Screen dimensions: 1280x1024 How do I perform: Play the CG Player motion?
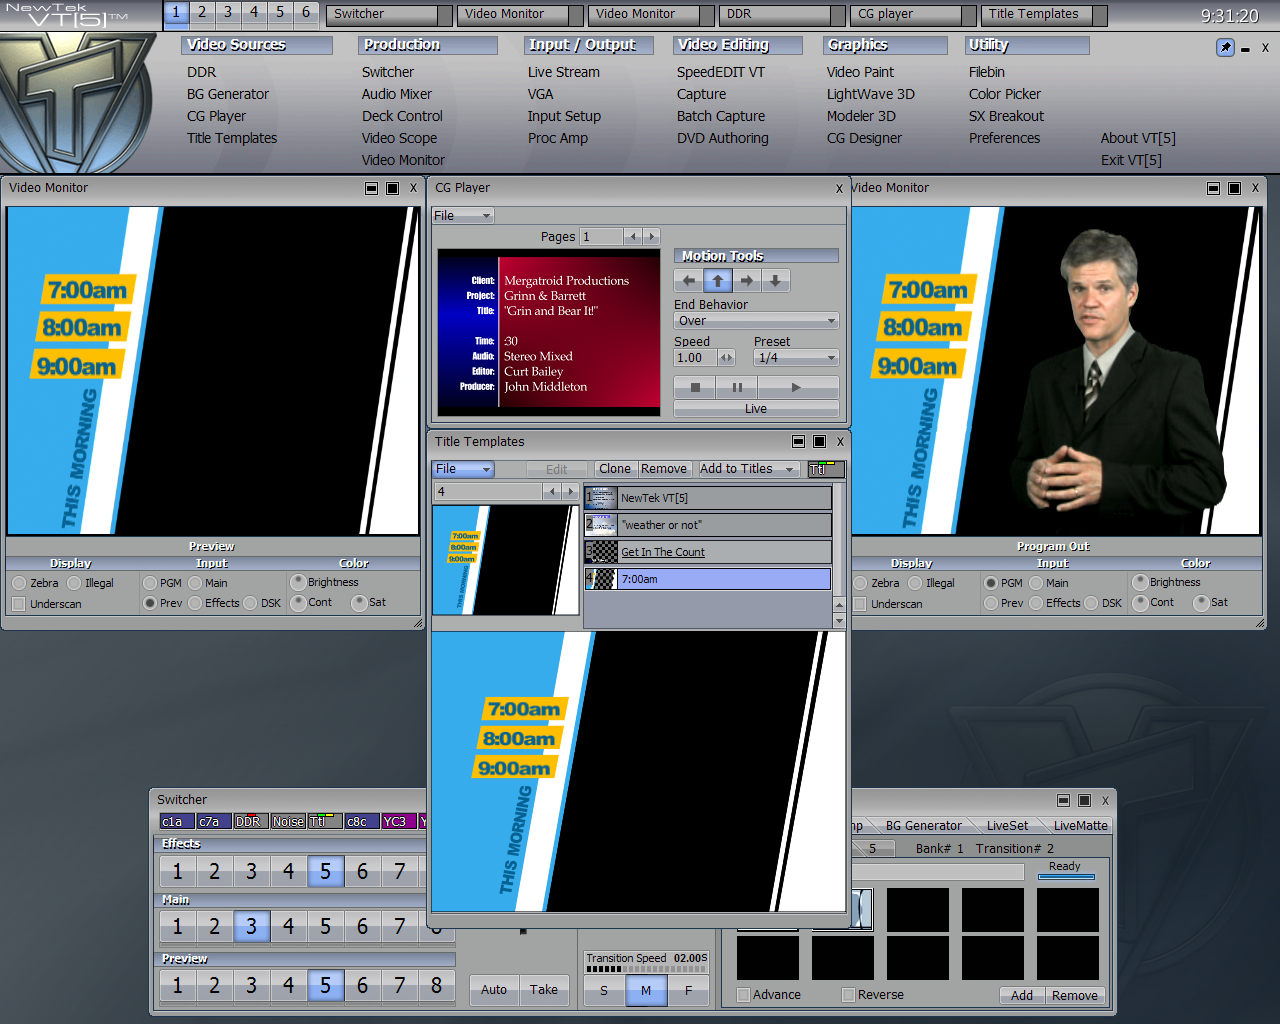(797, 387)
